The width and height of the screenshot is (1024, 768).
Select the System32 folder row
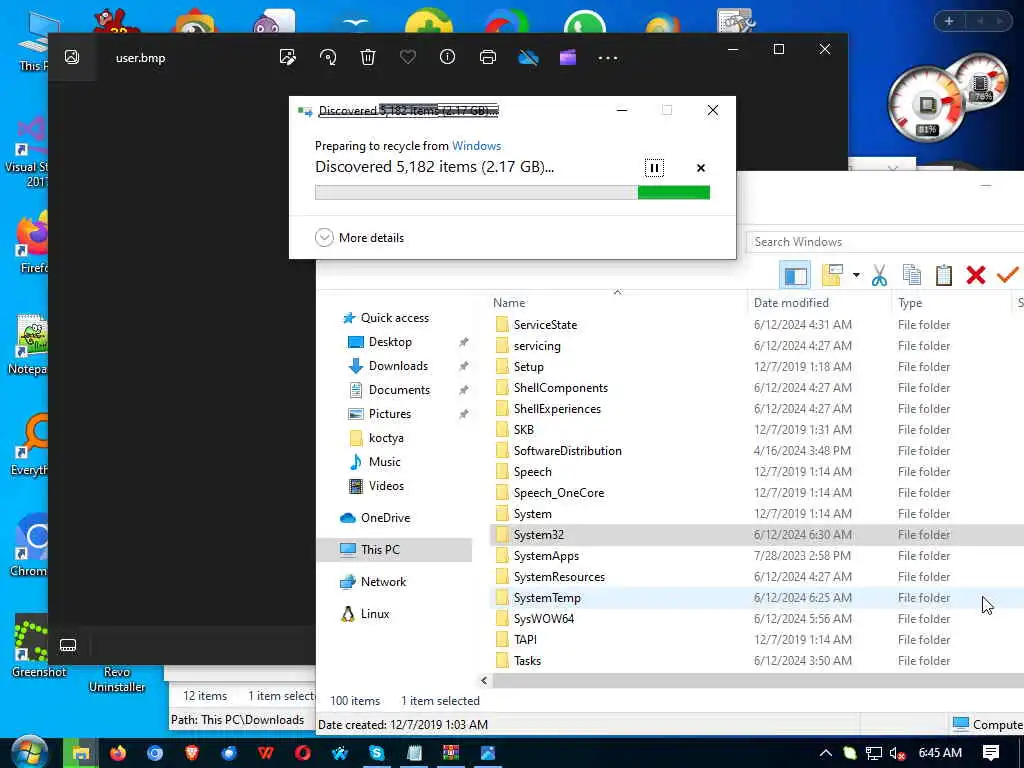pyautogui.click(x=756, y=535)
